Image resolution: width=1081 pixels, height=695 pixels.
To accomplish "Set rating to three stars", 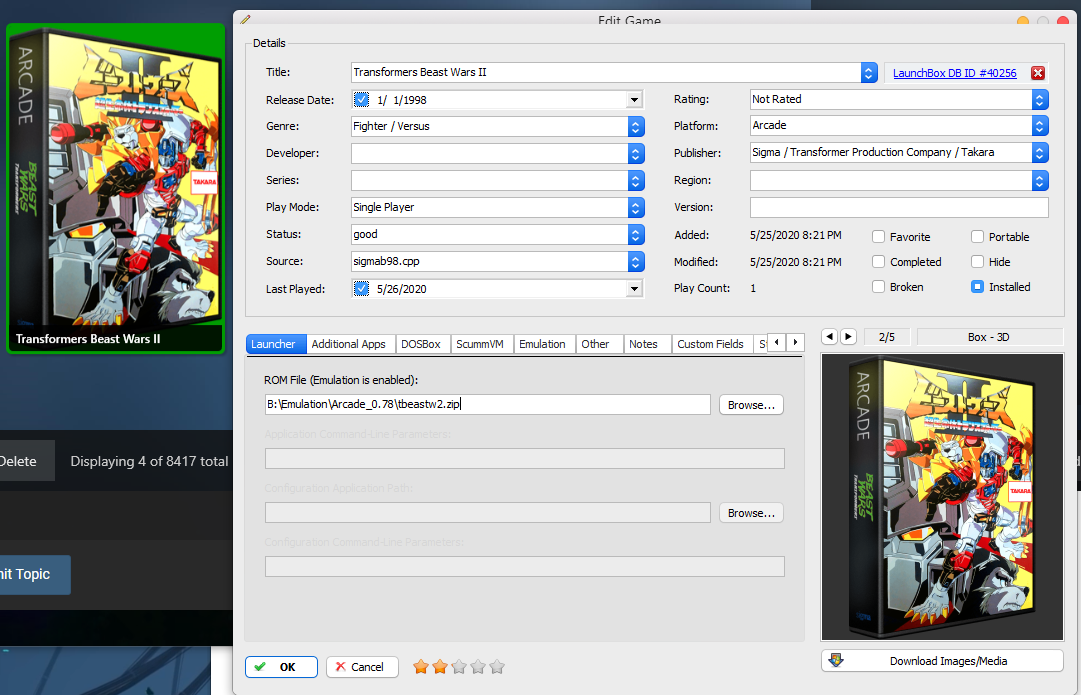I will click(x=459, y=667).
